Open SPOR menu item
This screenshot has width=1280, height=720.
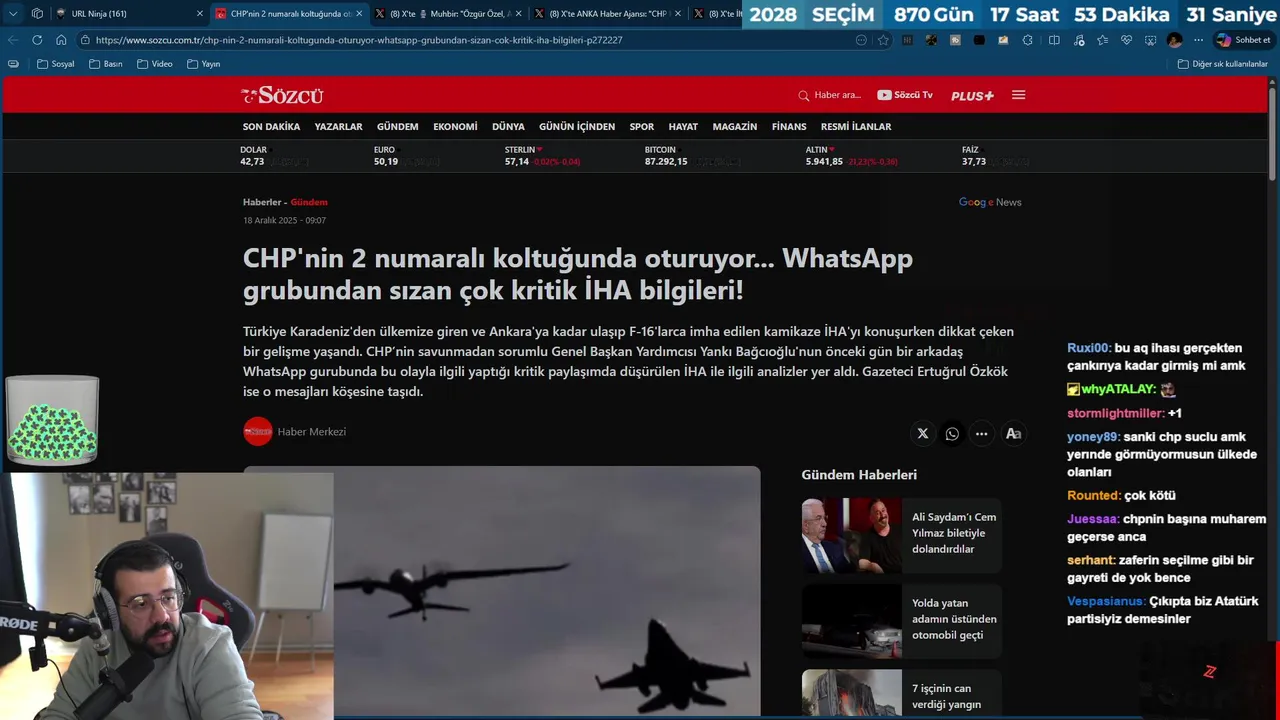[x=641, y=127]
